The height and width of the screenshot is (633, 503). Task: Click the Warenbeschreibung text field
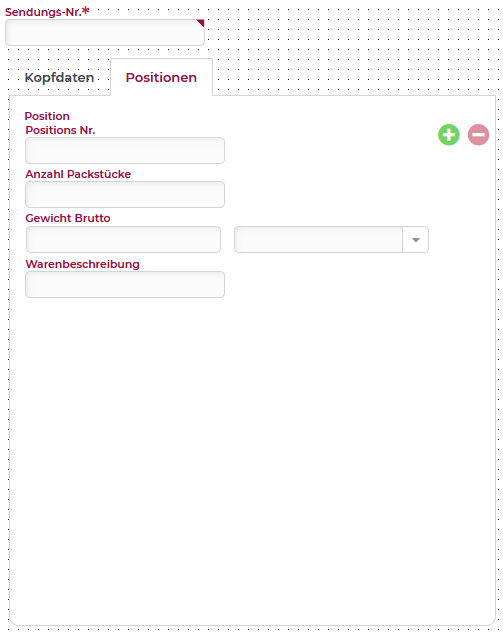pos(125,285)
